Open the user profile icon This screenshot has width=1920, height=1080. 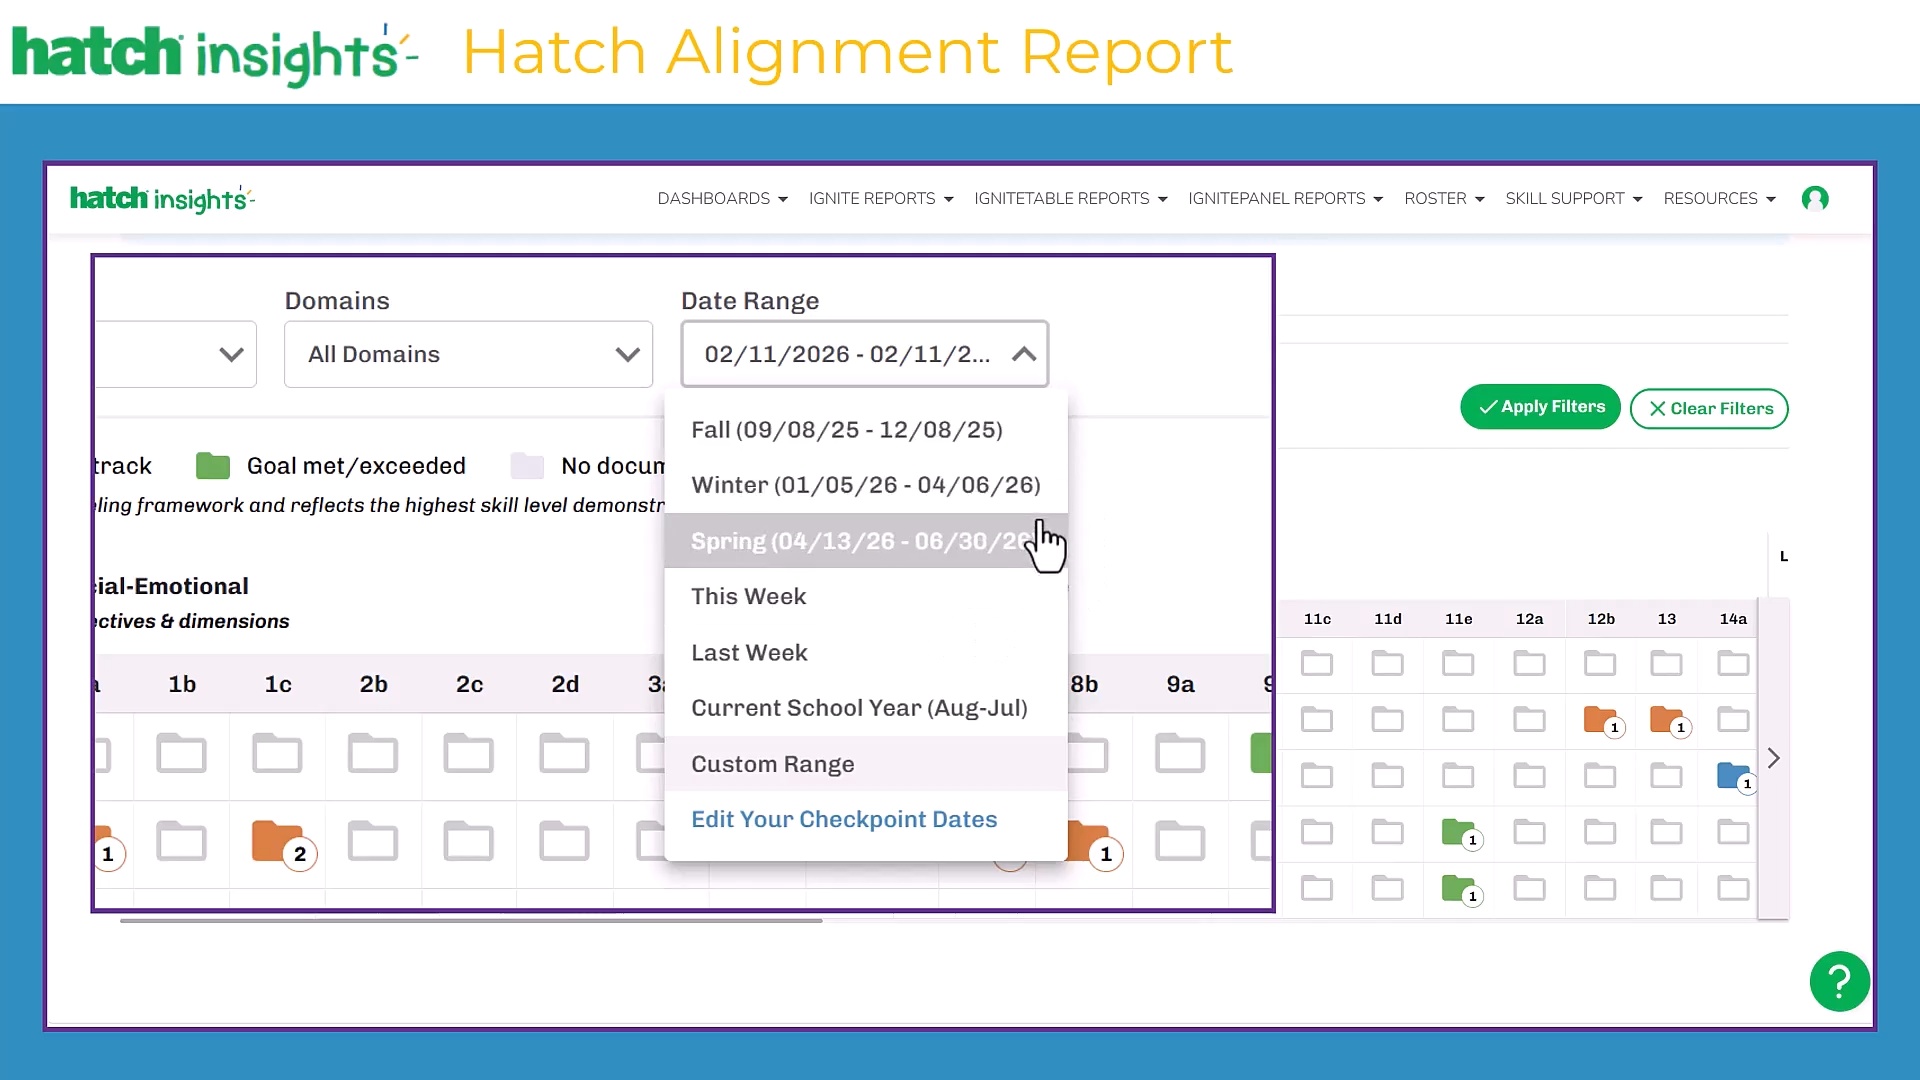[1815, 199]
